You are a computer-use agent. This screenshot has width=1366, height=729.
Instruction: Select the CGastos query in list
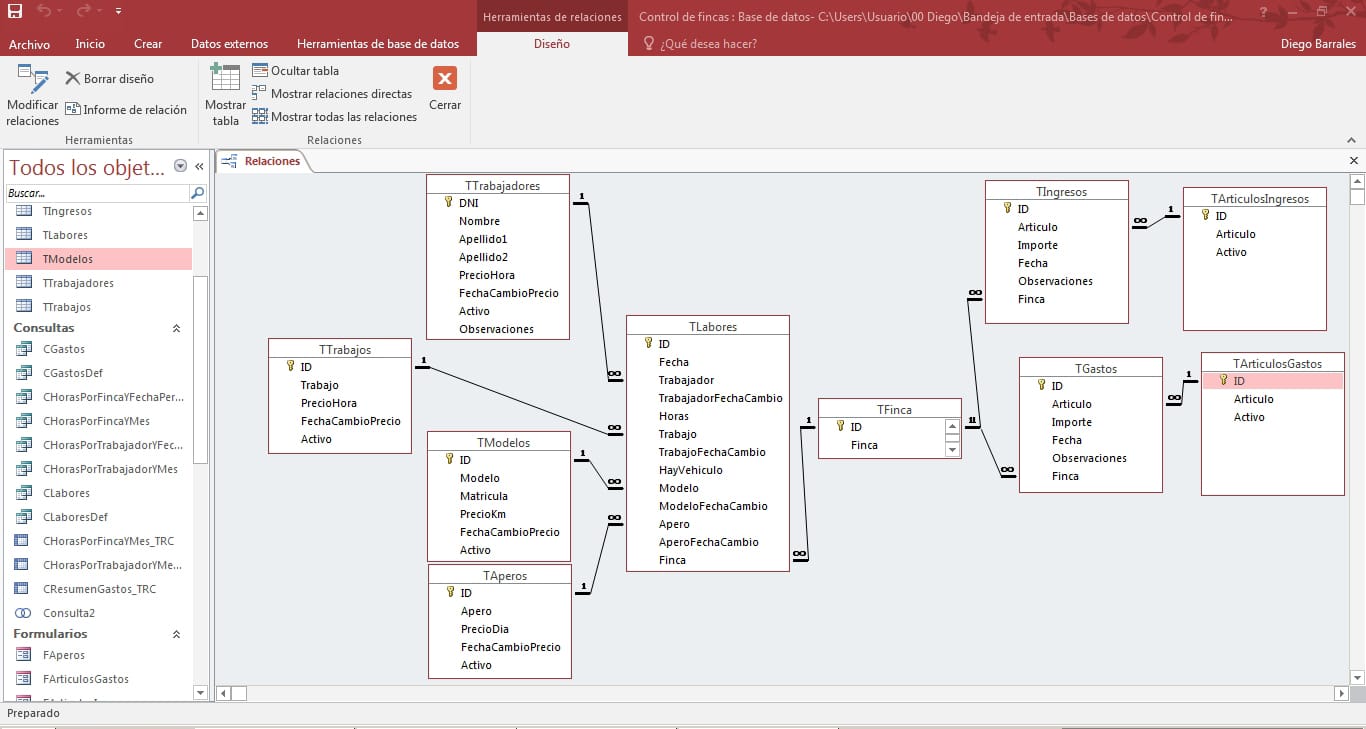[x=64, y=349]
